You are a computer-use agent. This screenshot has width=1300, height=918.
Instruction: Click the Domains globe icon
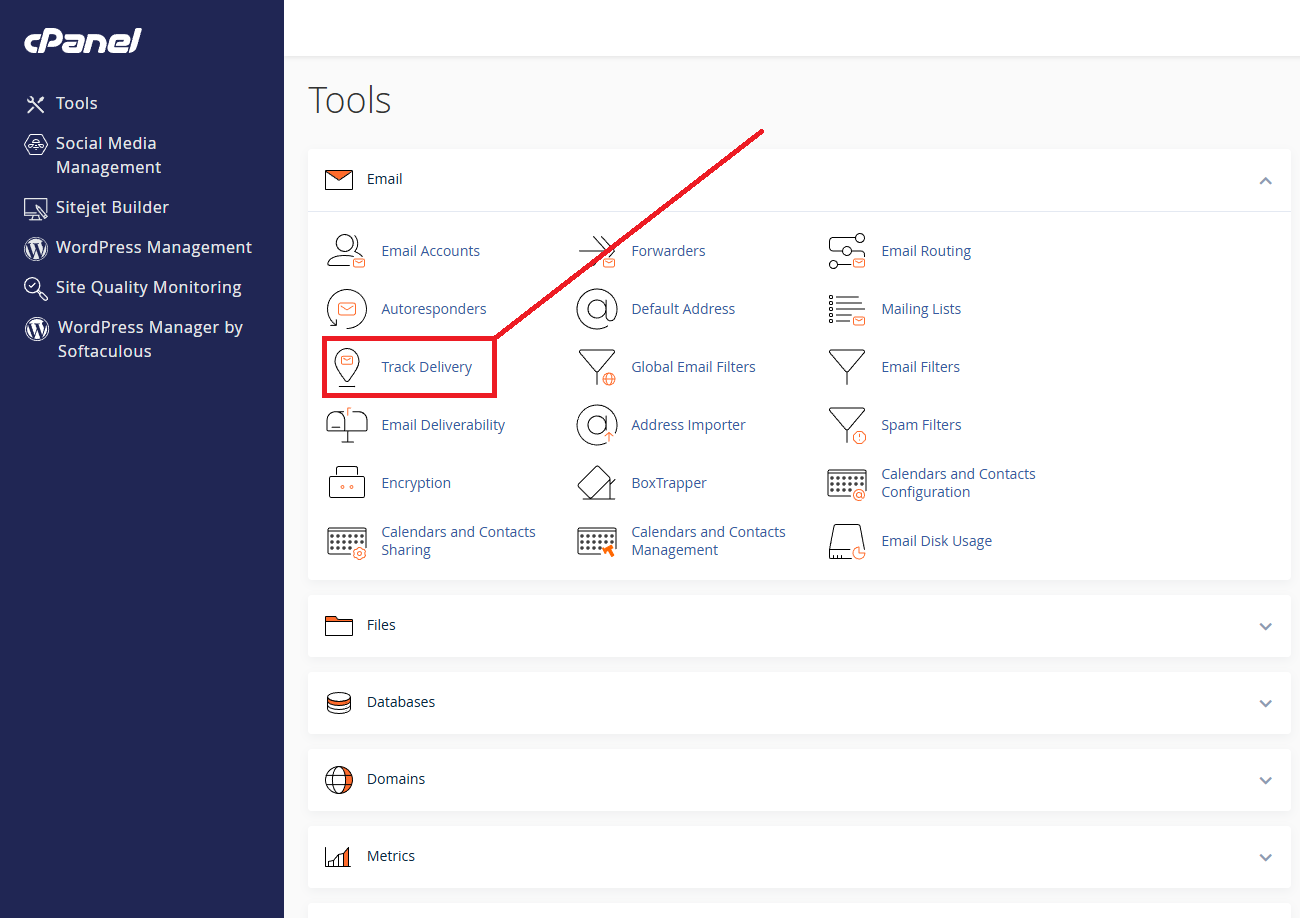tap(339, 780)
